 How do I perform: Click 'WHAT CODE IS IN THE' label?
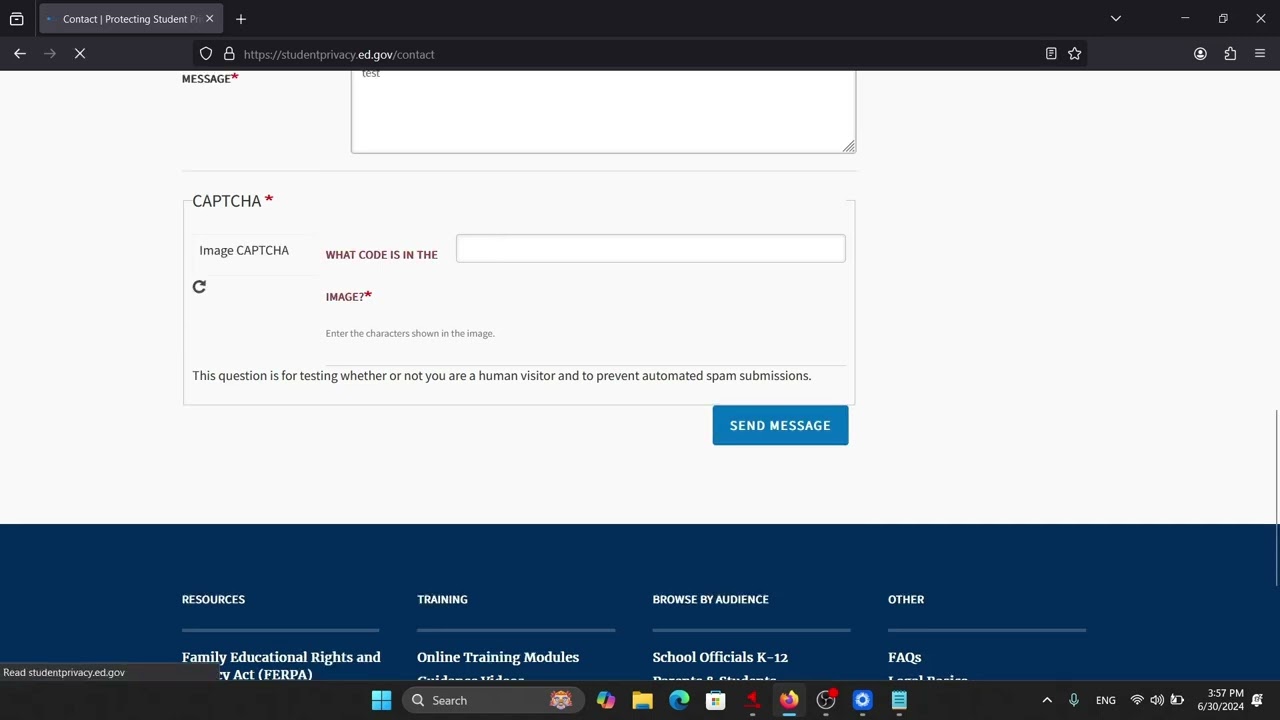pyautogui.click(x=381, y=255)
